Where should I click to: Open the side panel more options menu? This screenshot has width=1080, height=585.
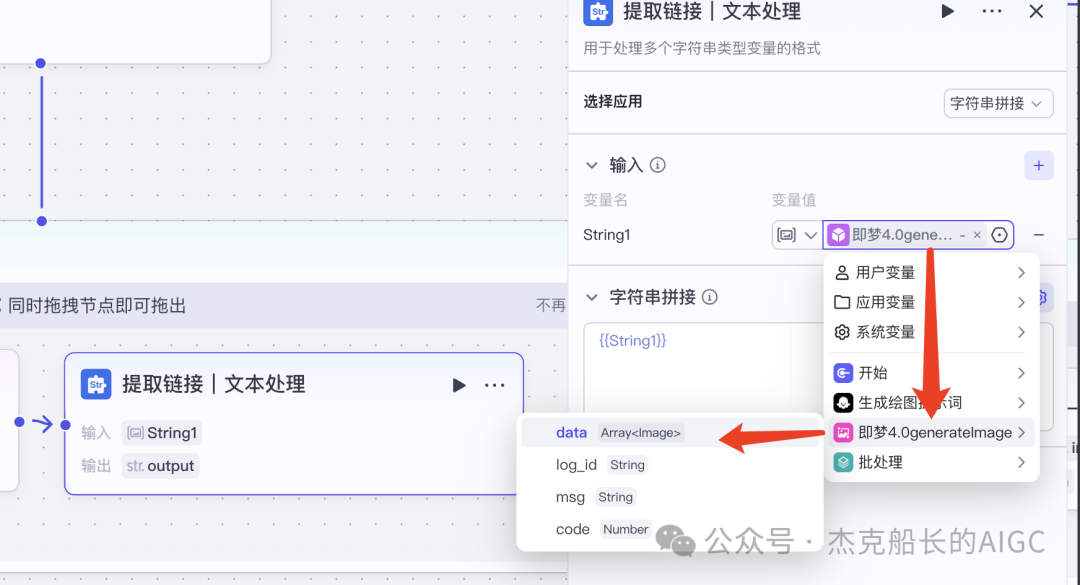[992, 11]
